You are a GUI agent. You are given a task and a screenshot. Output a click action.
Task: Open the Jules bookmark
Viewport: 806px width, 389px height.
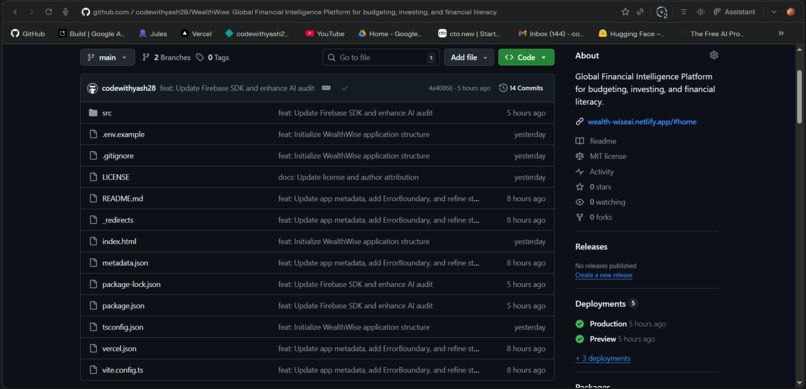pyautogui.click(x=153, y=33)
